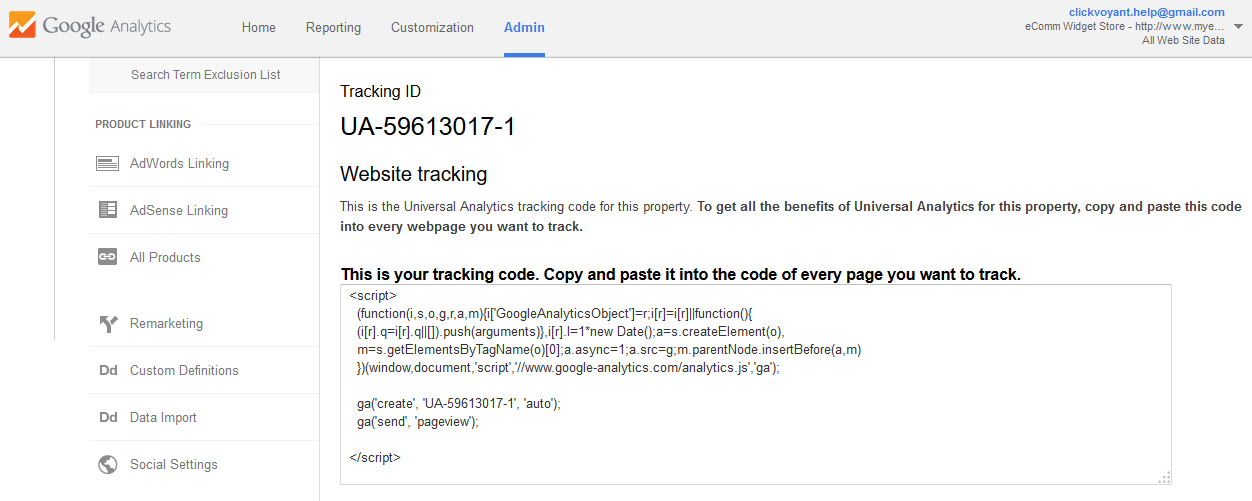Open the AdWords Linking settings
1252x501 pixels.
(x=179, y=164)
